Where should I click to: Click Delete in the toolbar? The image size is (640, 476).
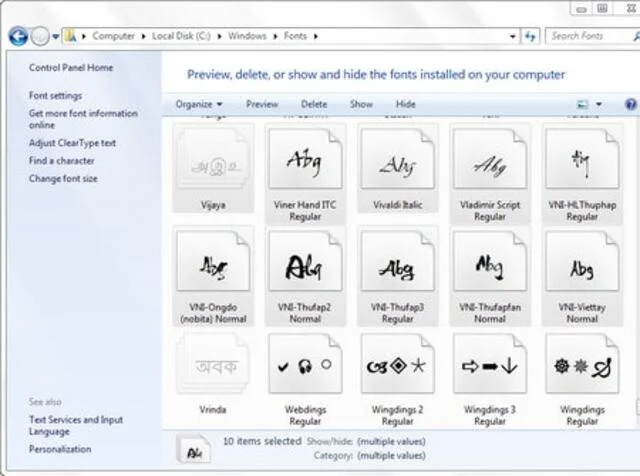314,104
